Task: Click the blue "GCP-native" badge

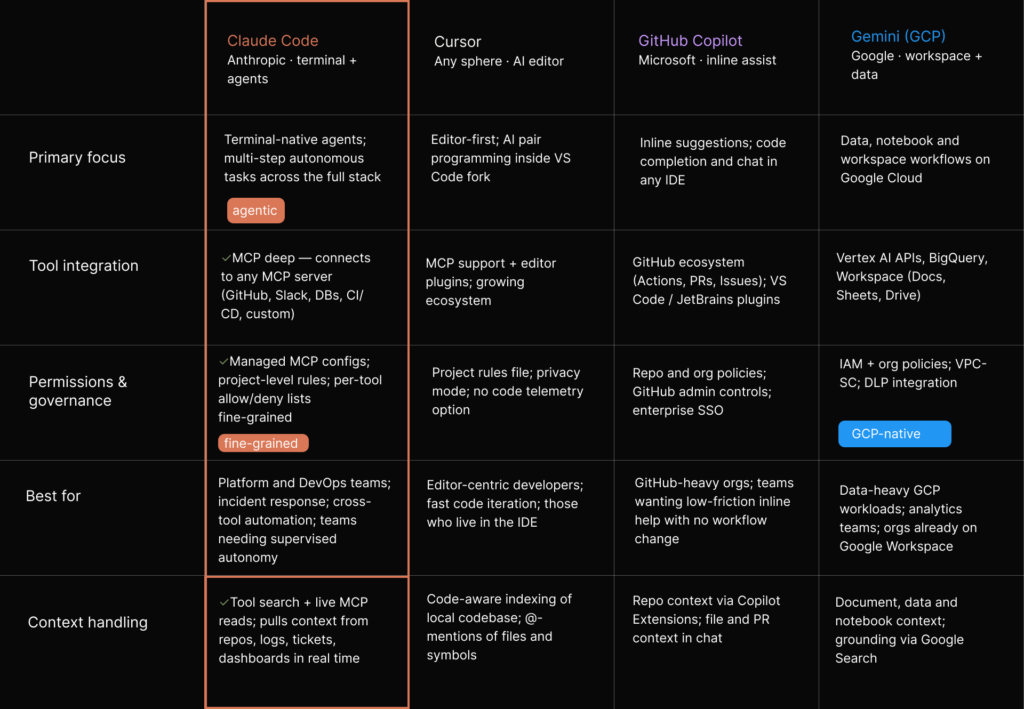Action: pyautogui.click(x=894, y=433)
